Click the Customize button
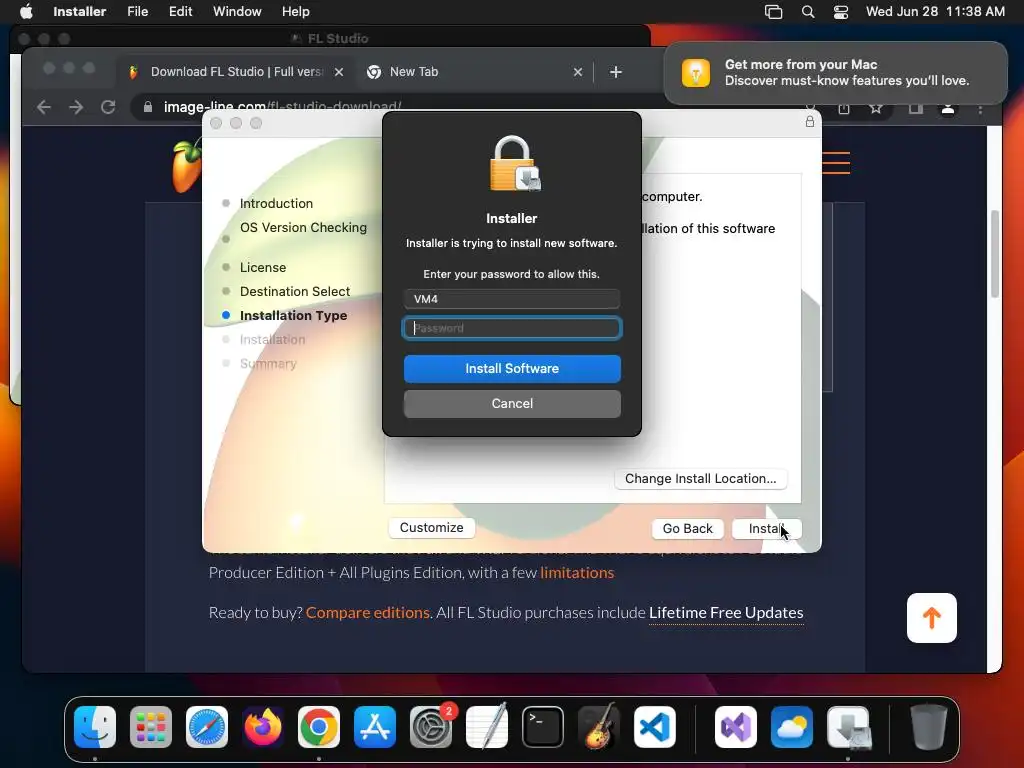Image resolution: width=1024 pixels, height=768 pixels. click(432, 528)
